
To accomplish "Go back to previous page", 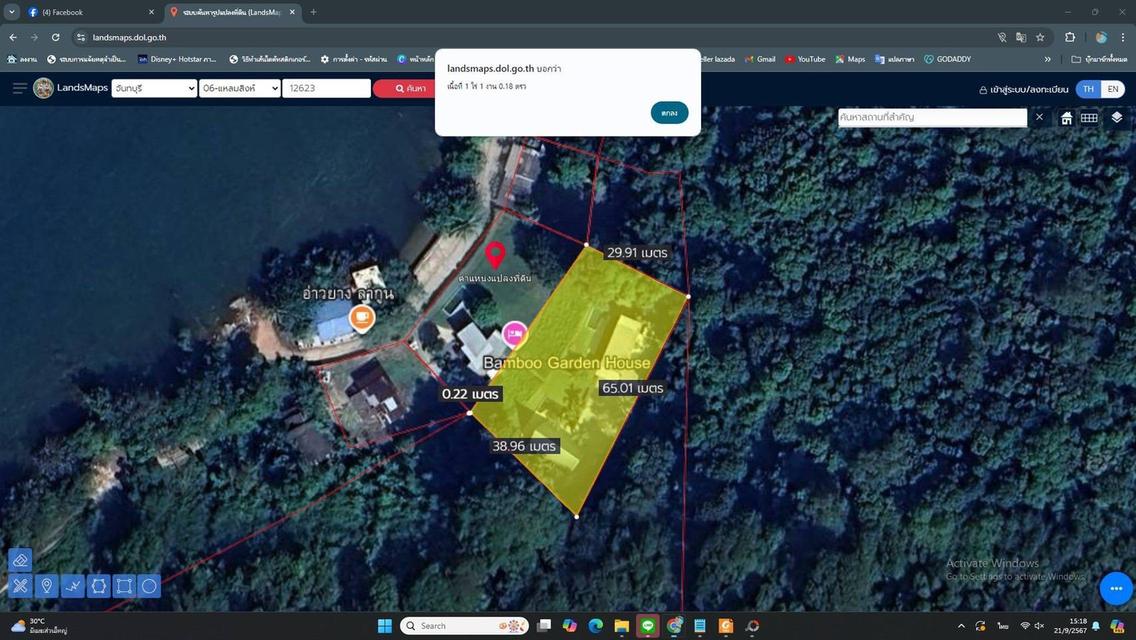I will pyautogui.click(x=13, y=37).
